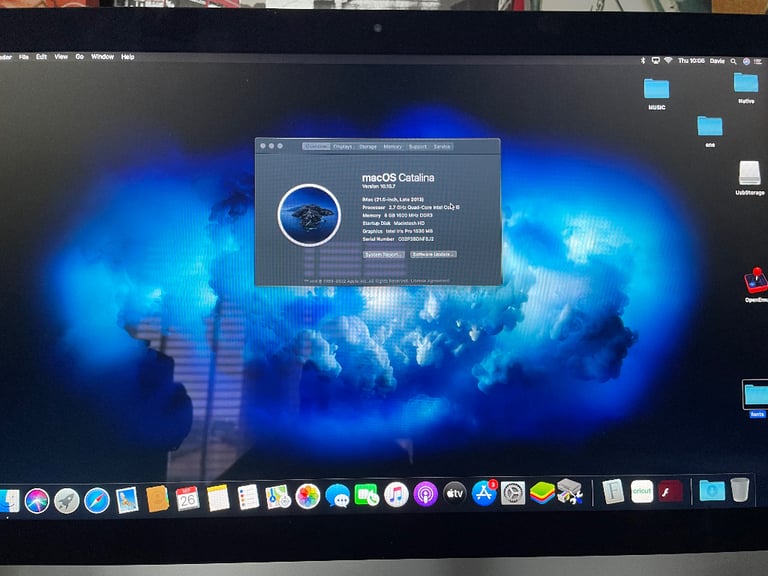
Task: Open Font File Browser F icon in Dock
Action: tap(613, 491)
